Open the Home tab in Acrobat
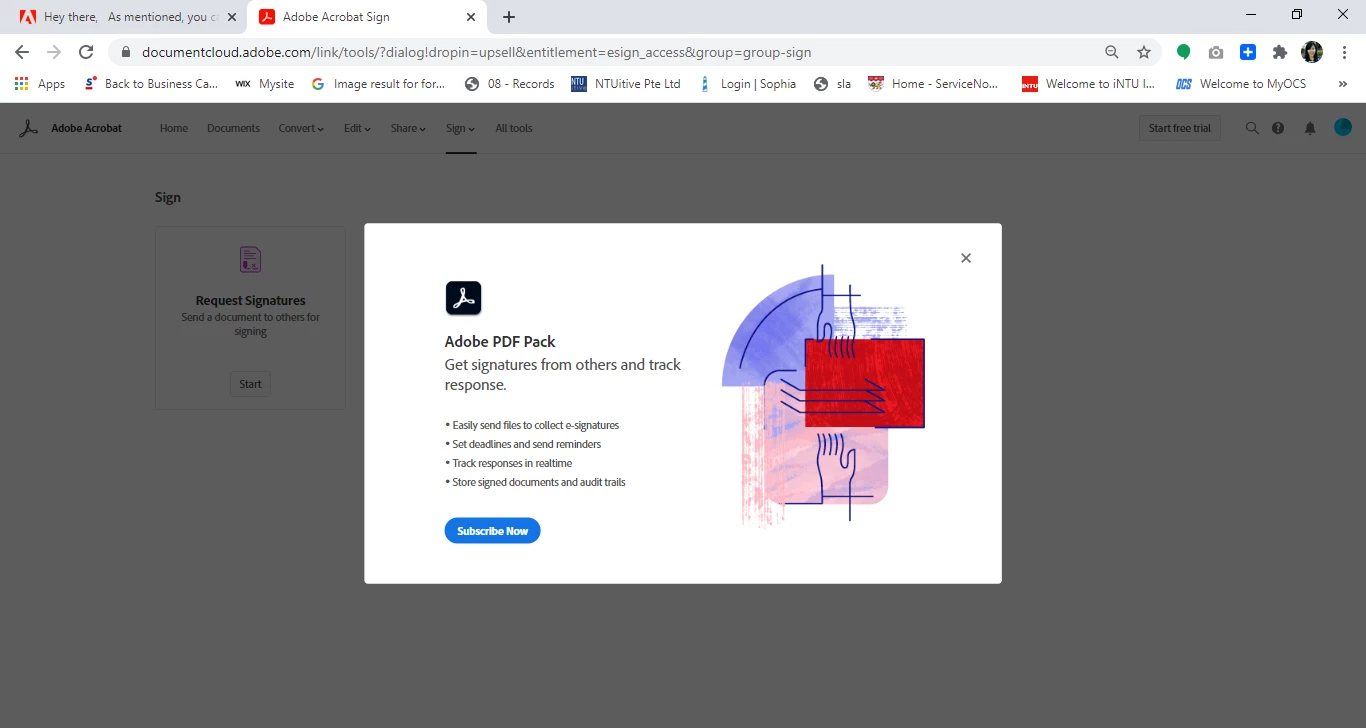 (x=174, y=128)
